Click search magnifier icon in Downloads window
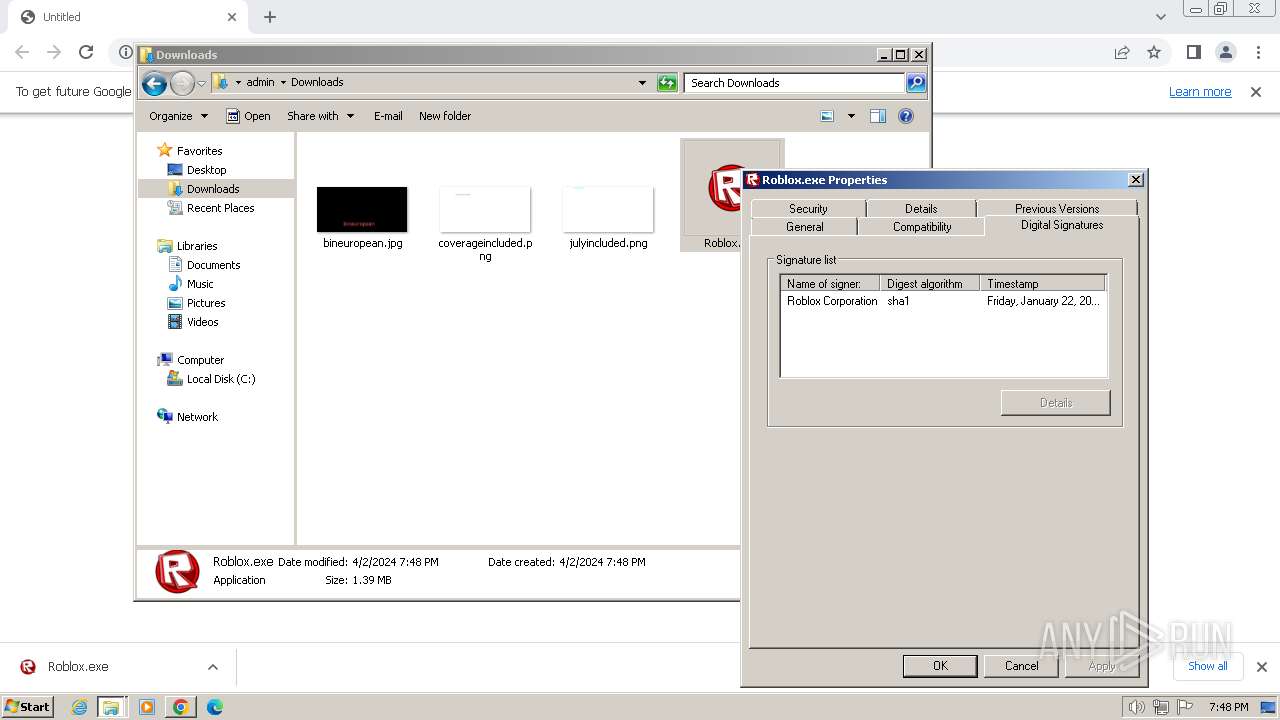 click(916, 83)
